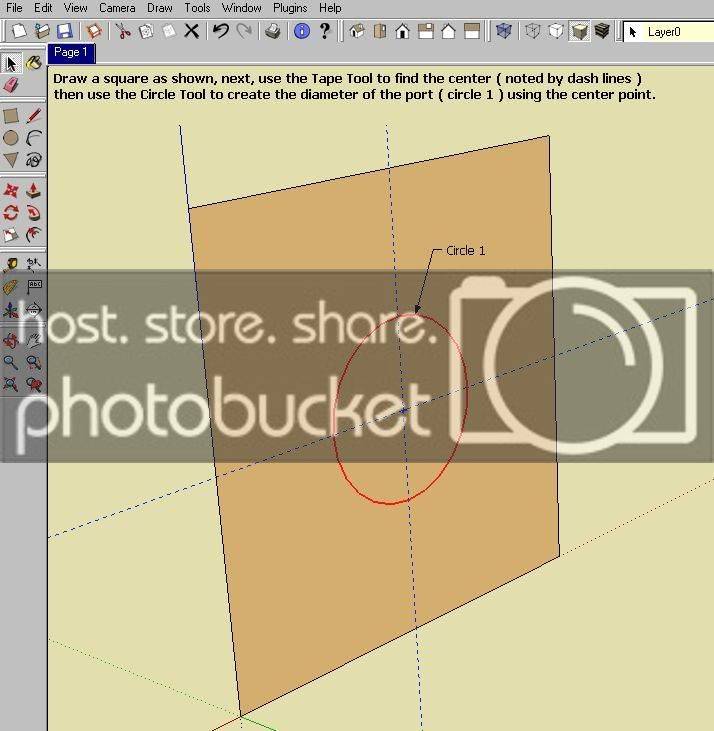Open the Layer0 layer dropdown
The height and width of the screenshot is (731, 714).
click(x=669, y=32)
